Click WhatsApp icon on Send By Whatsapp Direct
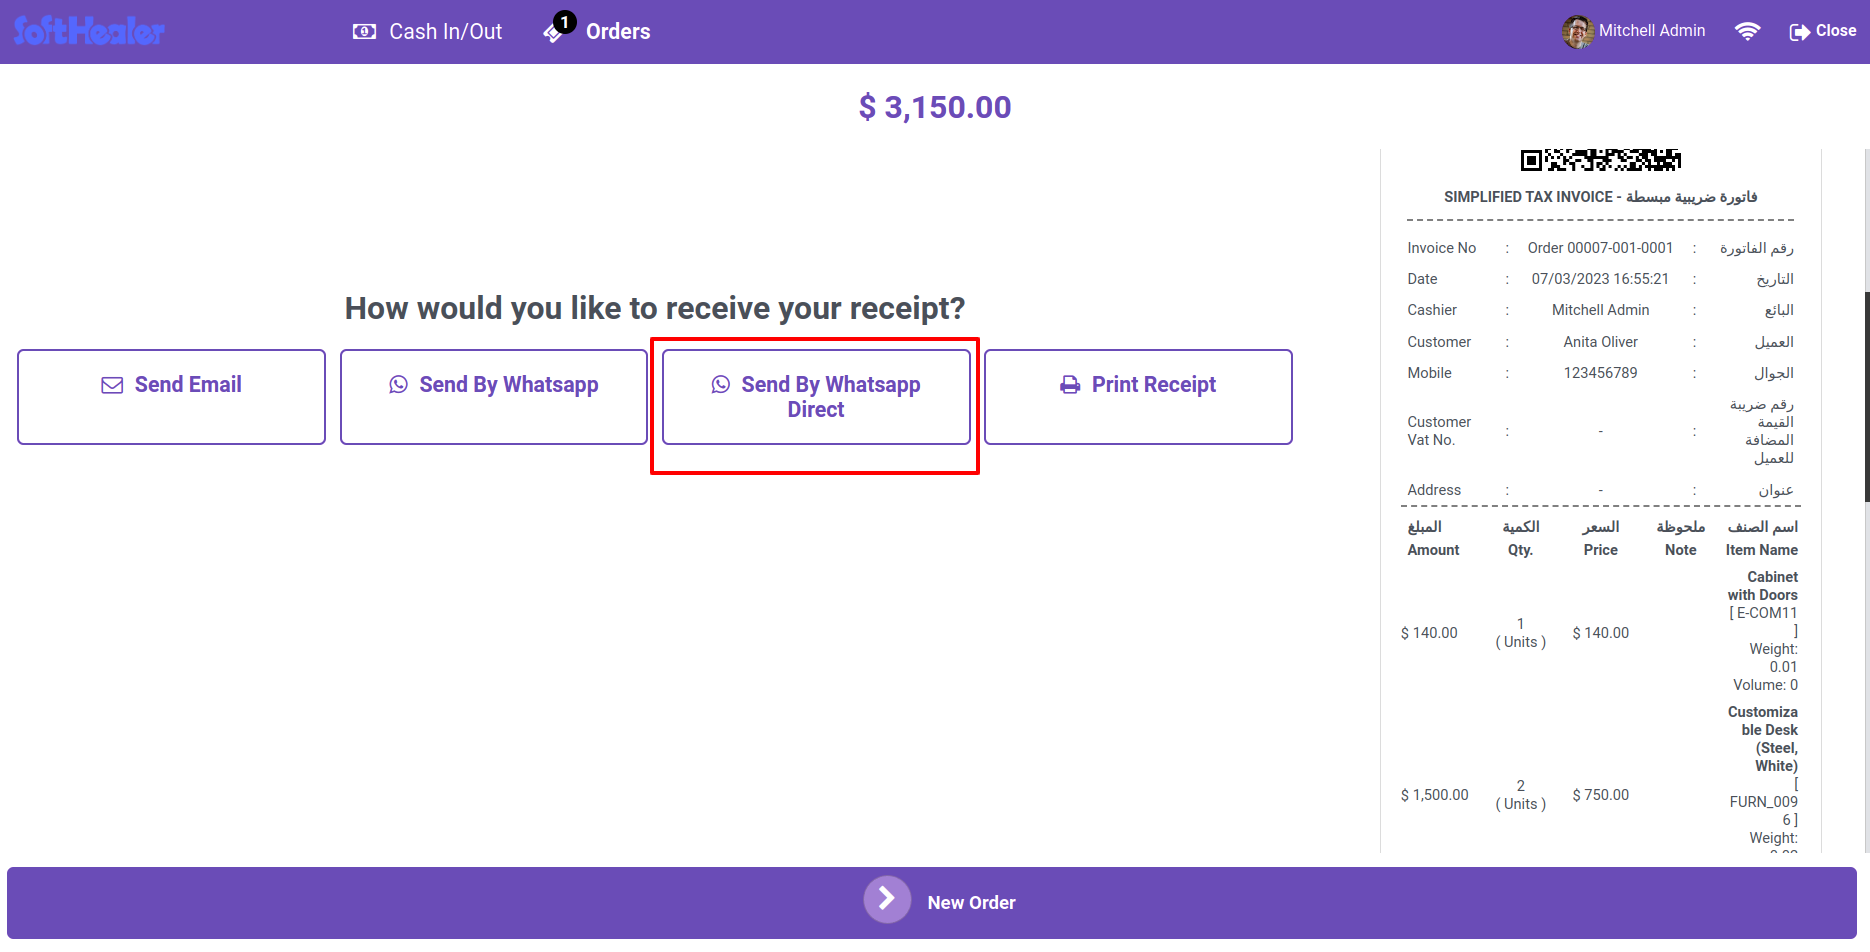 [720, 384]
